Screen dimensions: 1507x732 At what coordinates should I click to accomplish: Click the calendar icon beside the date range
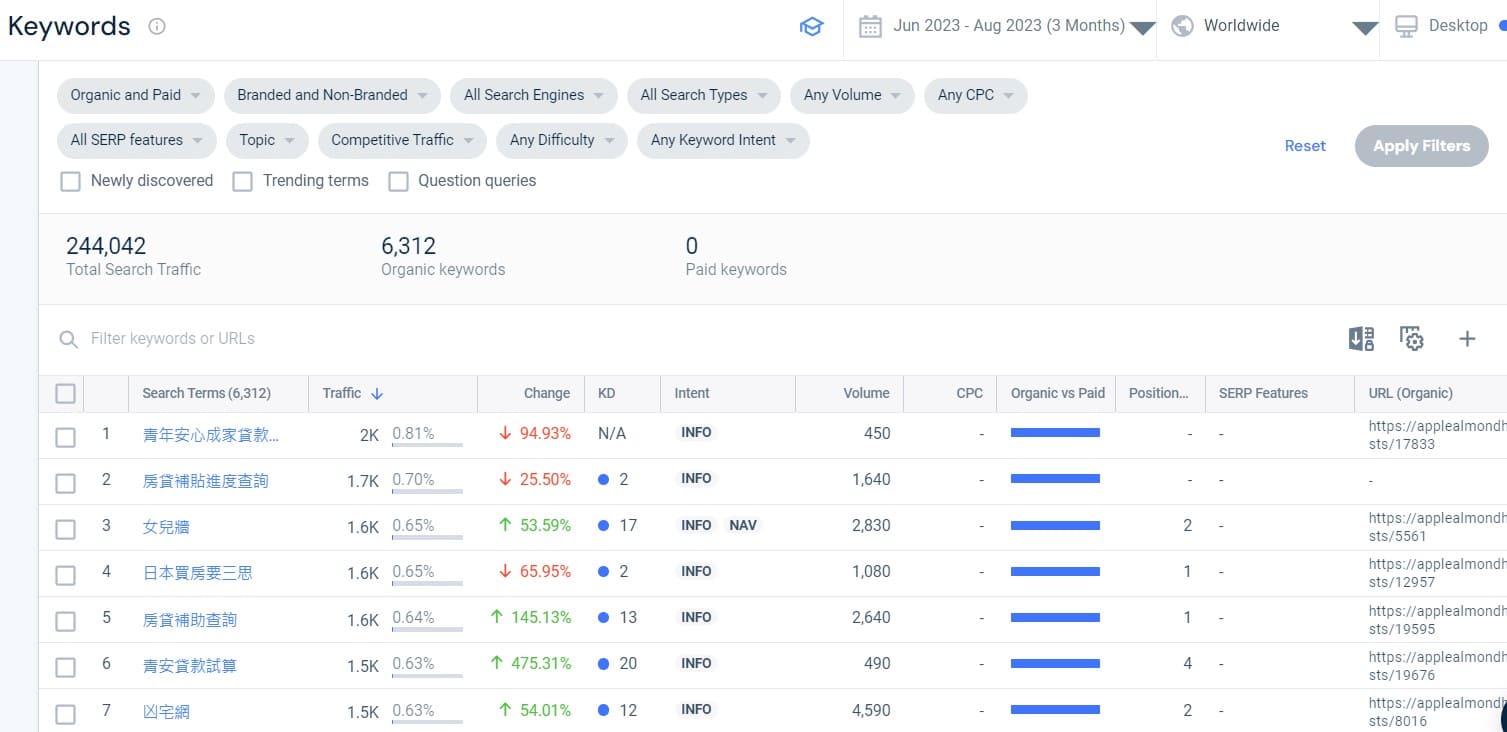pyautogui.click(x=872, y=25)
